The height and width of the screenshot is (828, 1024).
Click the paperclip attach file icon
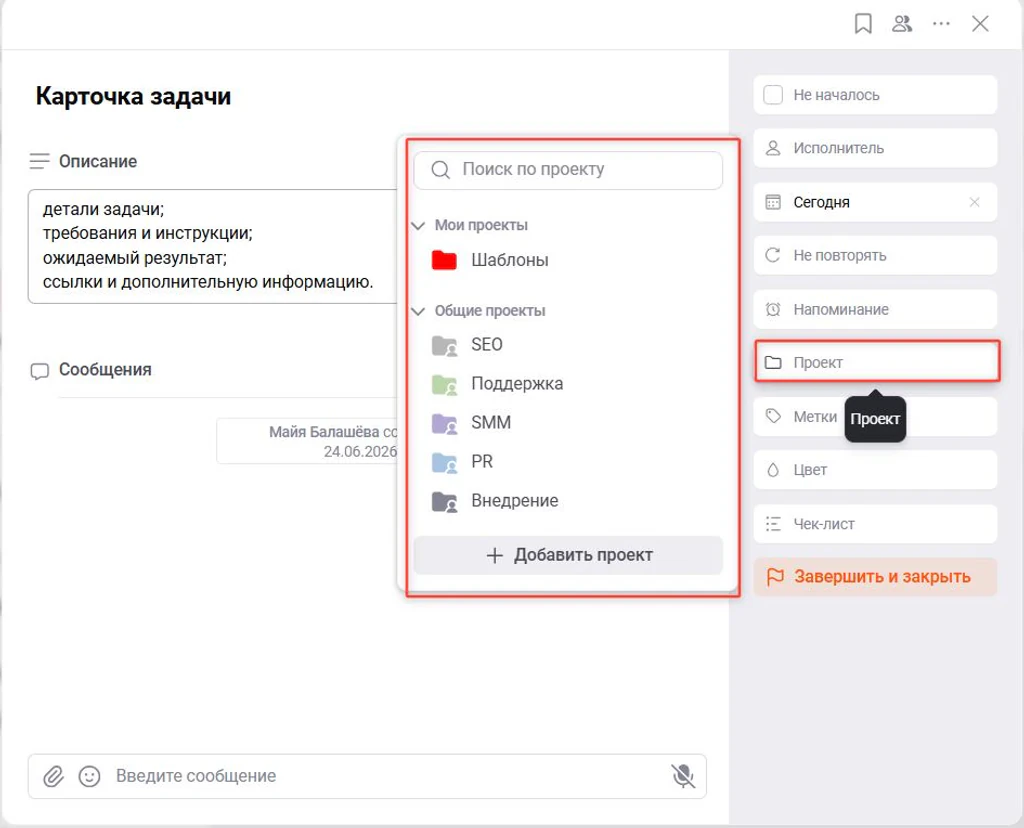pos(54,776)
